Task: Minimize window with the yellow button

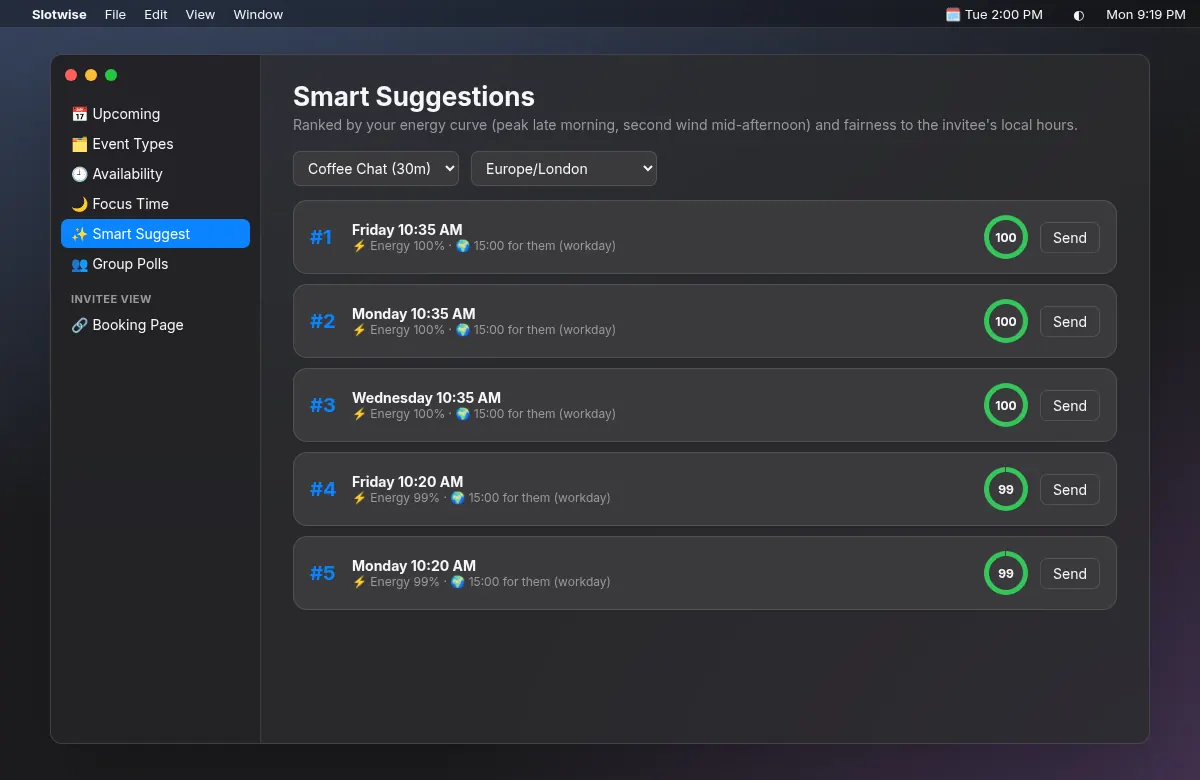Action: point(91,75)
